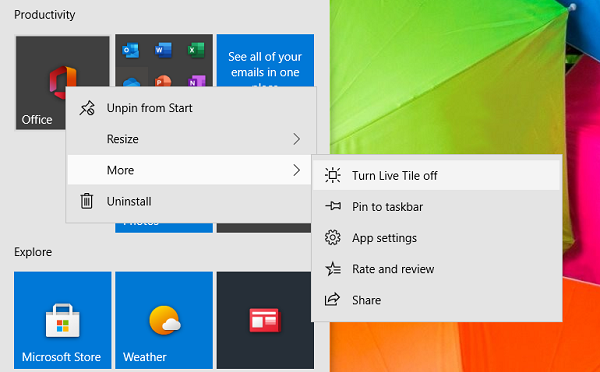Expand the Resize submenu arrow
The height and width of the screenshot is (372, 600).
click(x=297, y=139)
